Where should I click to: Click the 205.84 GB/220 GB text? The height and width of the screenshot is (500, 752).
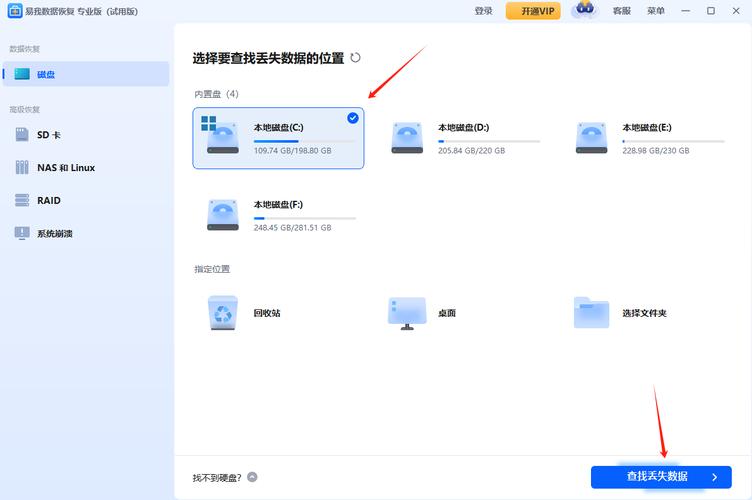tap(471, 151)
